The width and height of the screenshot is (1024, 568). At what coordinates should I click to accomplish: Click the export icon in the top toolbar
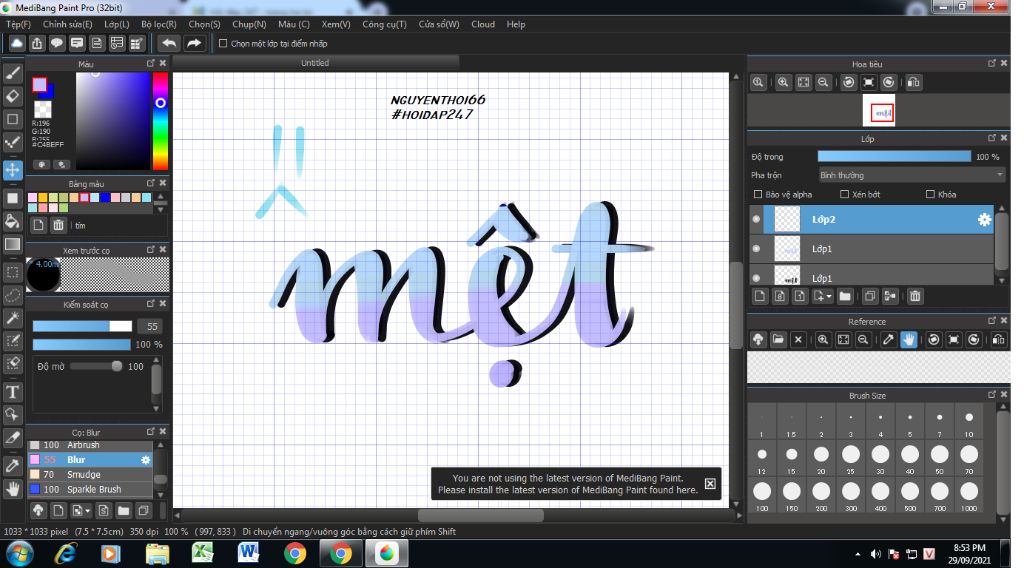point(37,43)
